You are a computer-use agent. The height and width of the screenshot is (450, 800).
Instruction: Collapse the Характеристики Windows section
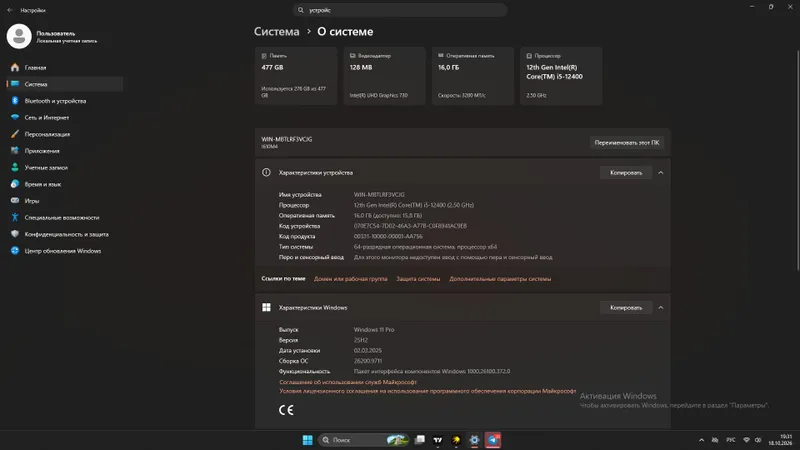coord(661,308)
